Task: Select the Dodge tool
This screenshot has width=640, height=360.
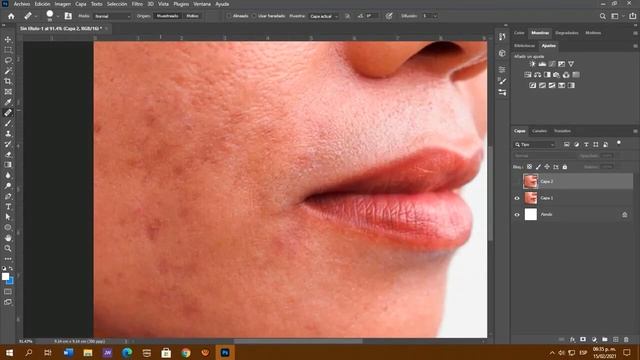Action: [x=8, y=186]
